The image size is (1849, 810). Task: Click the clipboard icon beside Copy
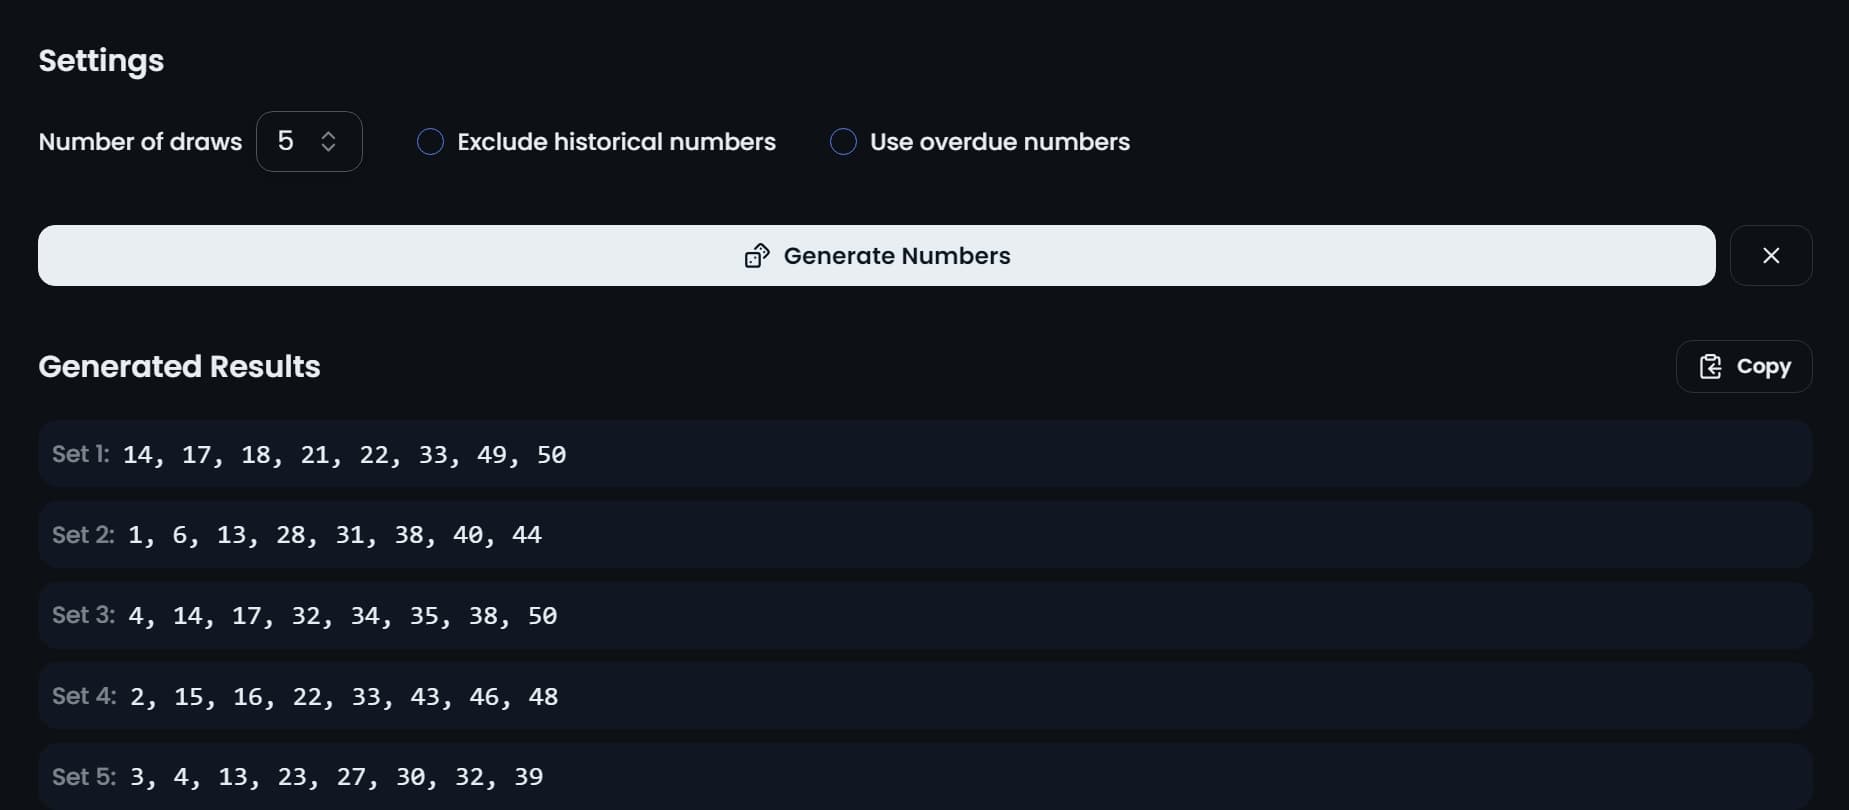click(x=1710, y=367)
